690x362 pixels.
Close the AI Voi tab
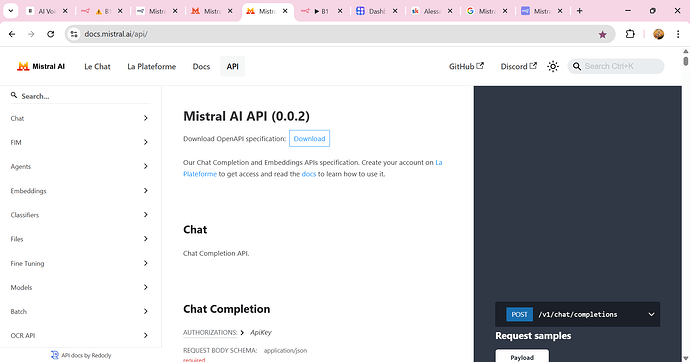point(65,11)
